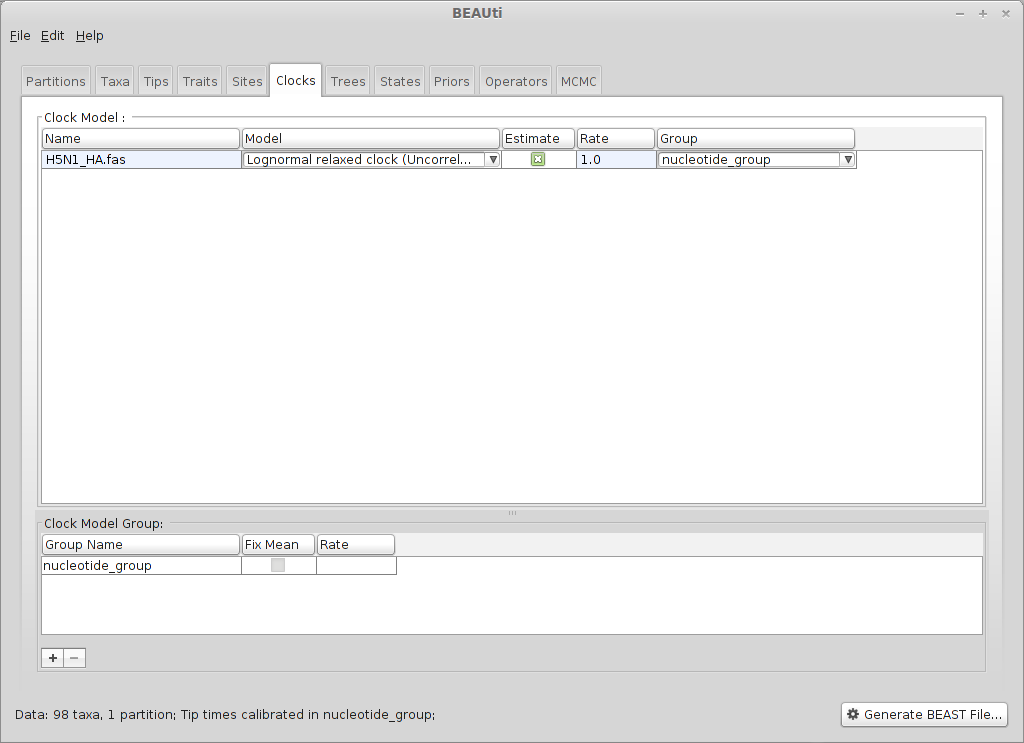Click the Group Name column header

140,545
